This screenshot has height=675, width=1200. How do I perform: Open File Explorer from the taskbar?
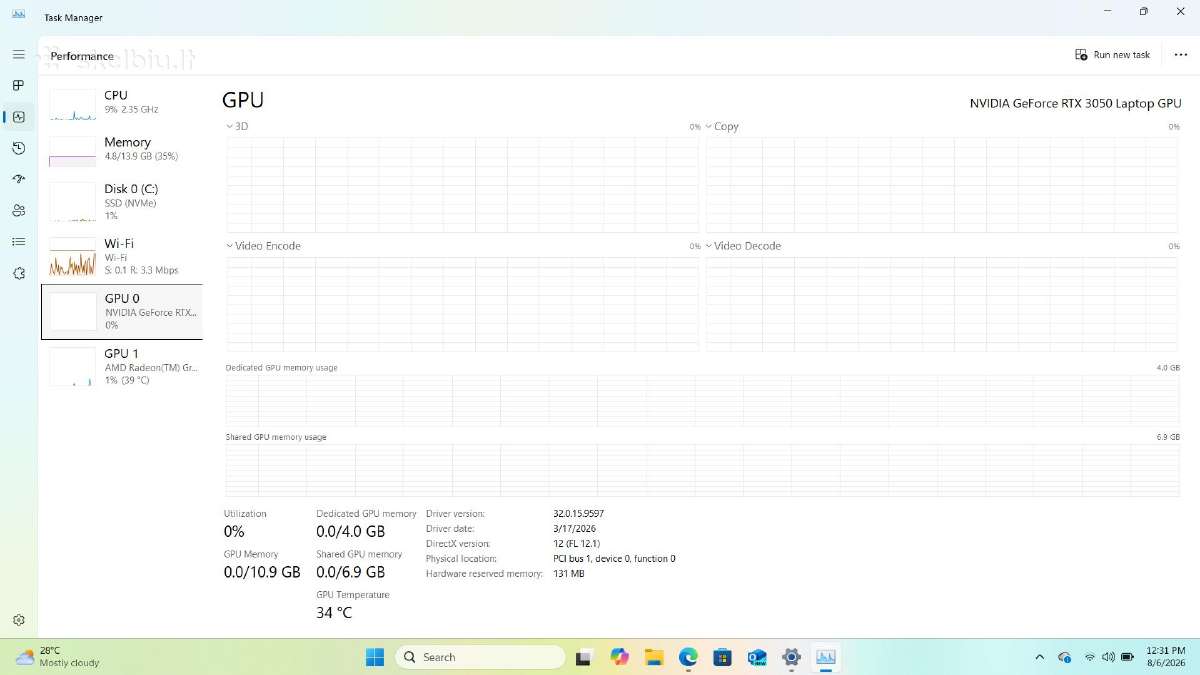click(654, 657)
